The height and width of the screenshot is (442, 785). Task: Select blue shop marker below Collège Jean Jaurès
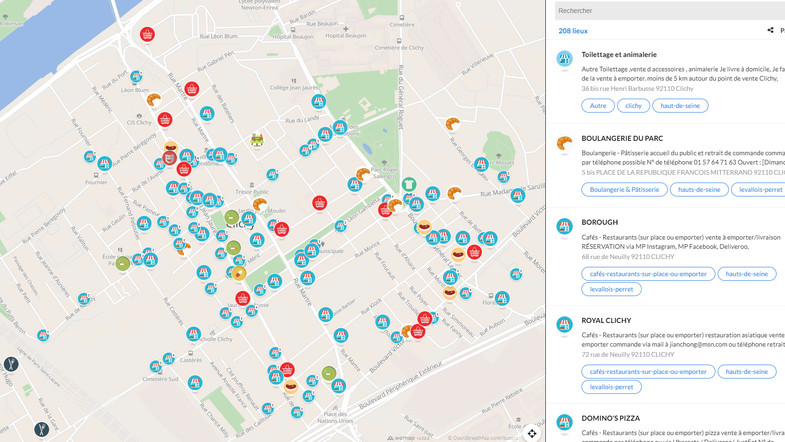(318, 102)
